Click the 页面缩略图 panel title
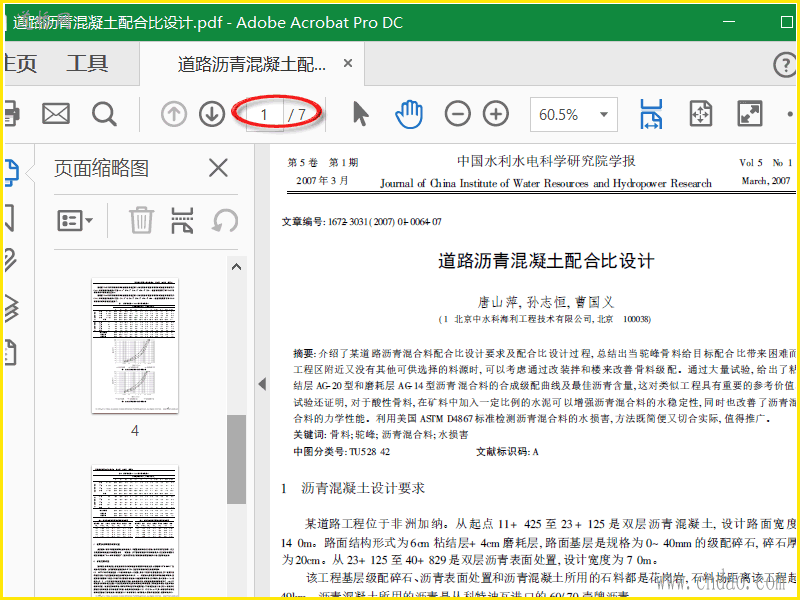 coord(102,168)
